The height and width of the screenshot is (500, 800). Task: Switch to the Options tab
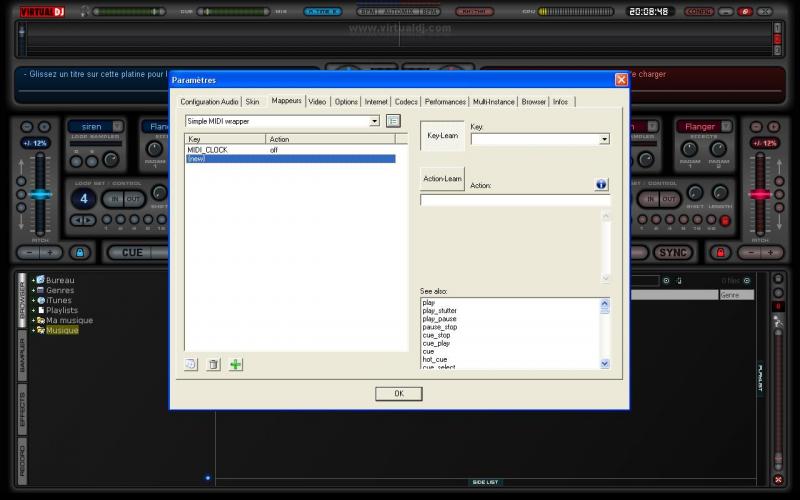pyautogui.click(x=346, y=102)
